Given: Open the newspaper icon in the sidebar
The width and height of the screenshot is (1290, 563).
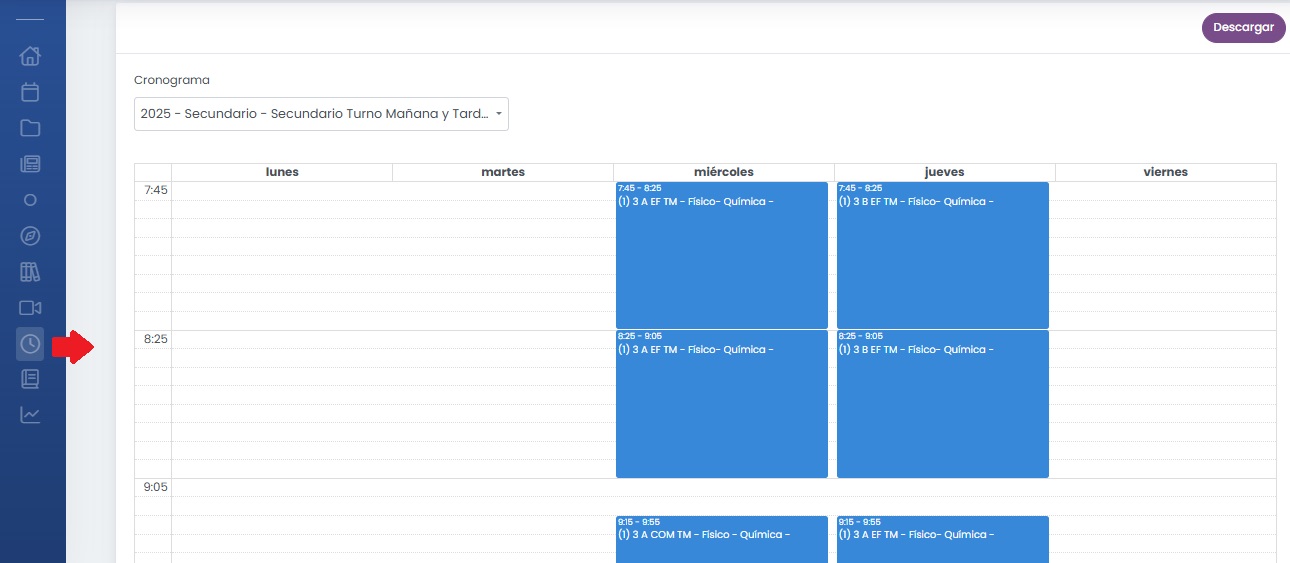Looking at the screenshot, I should coord(30,164).
